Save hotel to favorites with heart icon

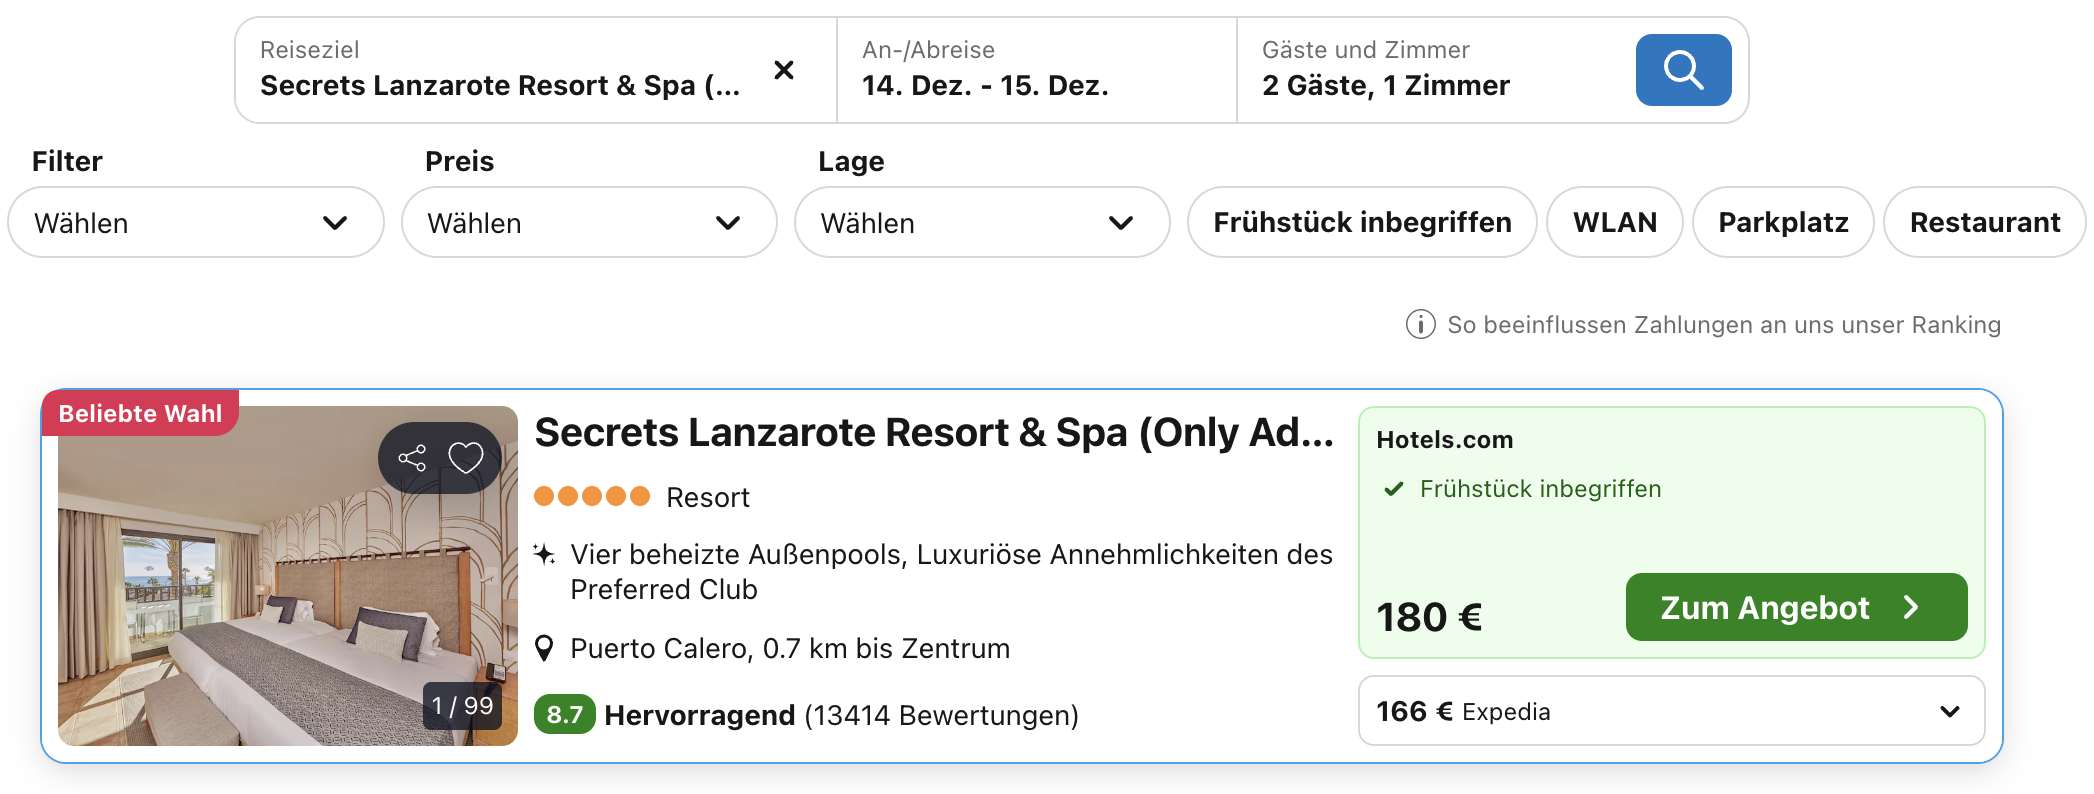[466, 458]
